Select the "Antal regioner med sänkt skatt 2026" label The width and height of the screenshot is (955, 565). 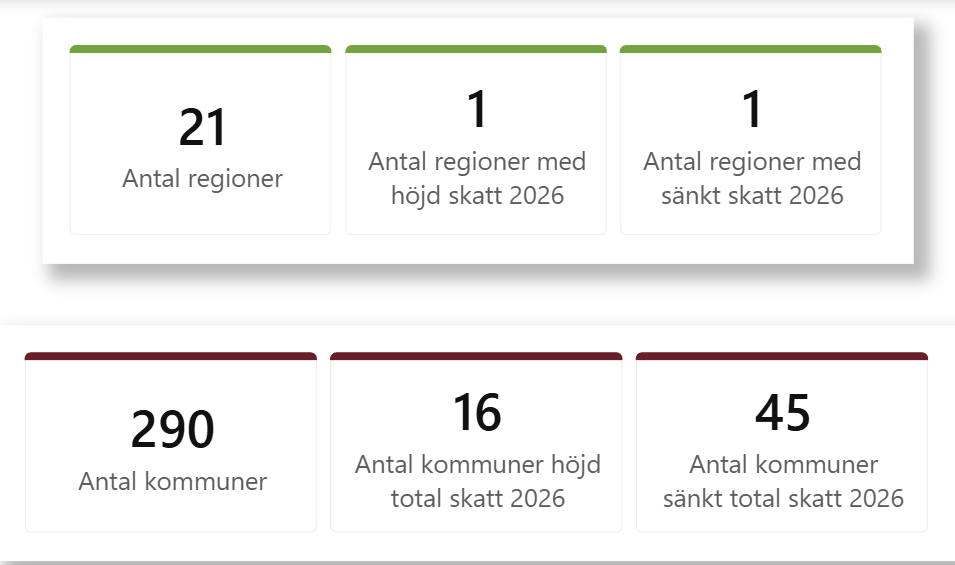click(x=752, y=178)
